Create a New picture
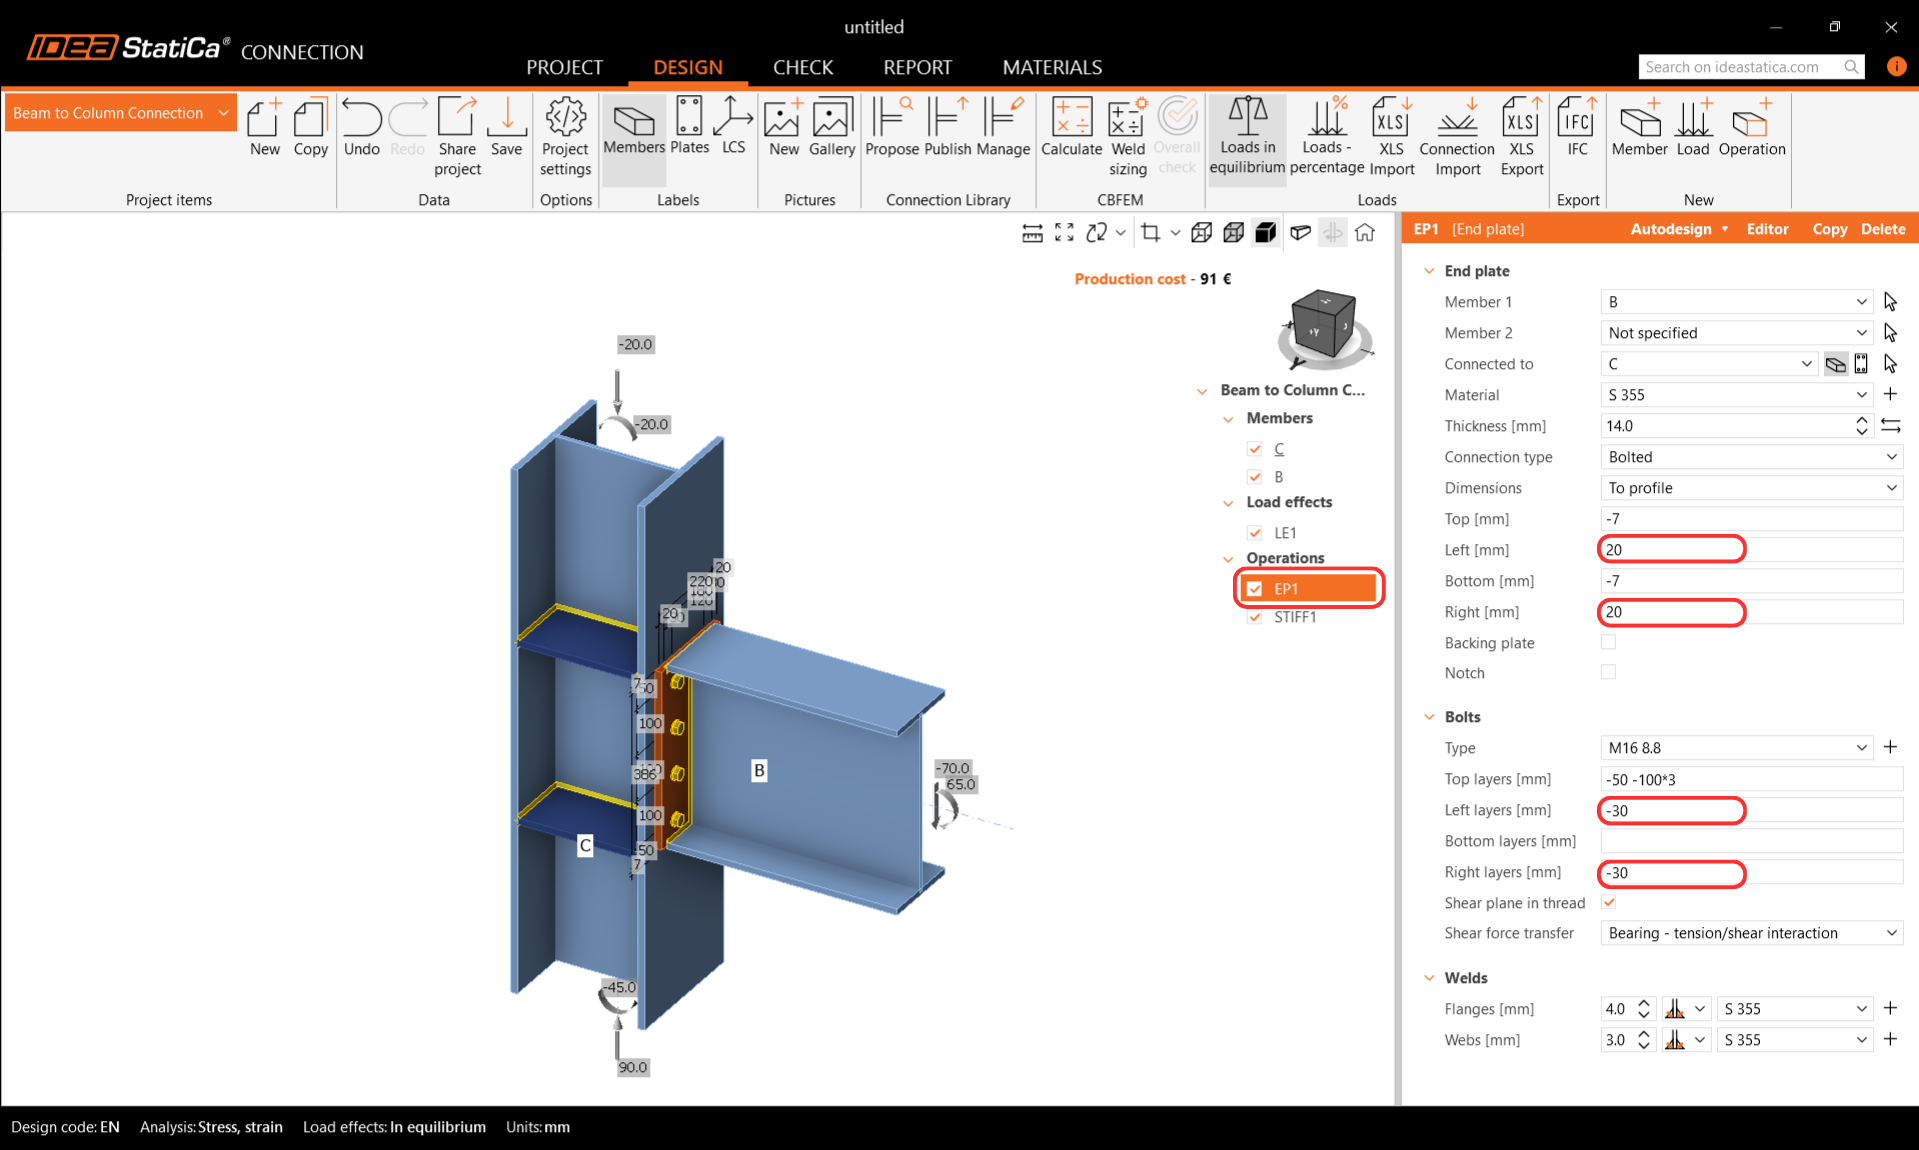The height and width of the screenshot is (1150, 1919). 783,127
